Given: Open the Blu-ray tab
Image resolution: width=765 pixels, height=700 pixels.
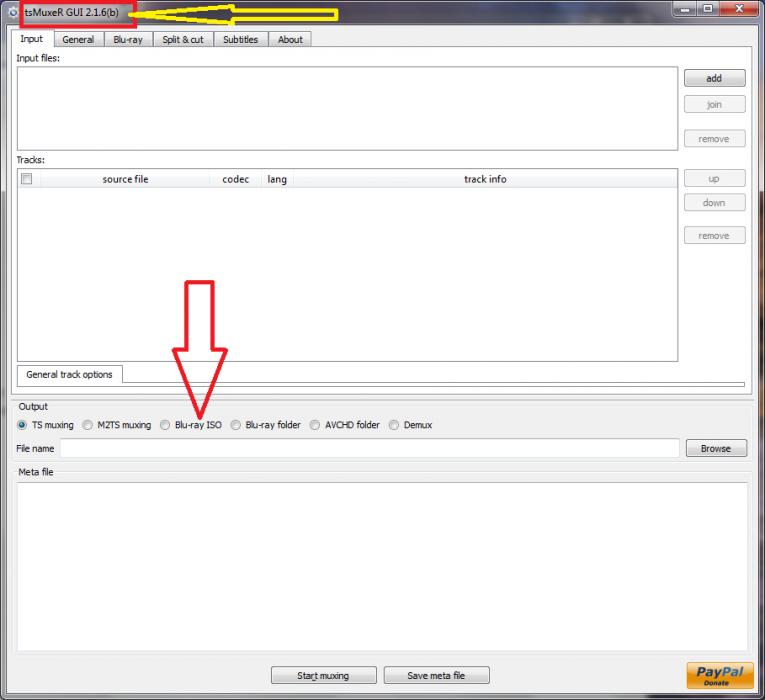Looking at the screenshot, I should tap(128, 40).
